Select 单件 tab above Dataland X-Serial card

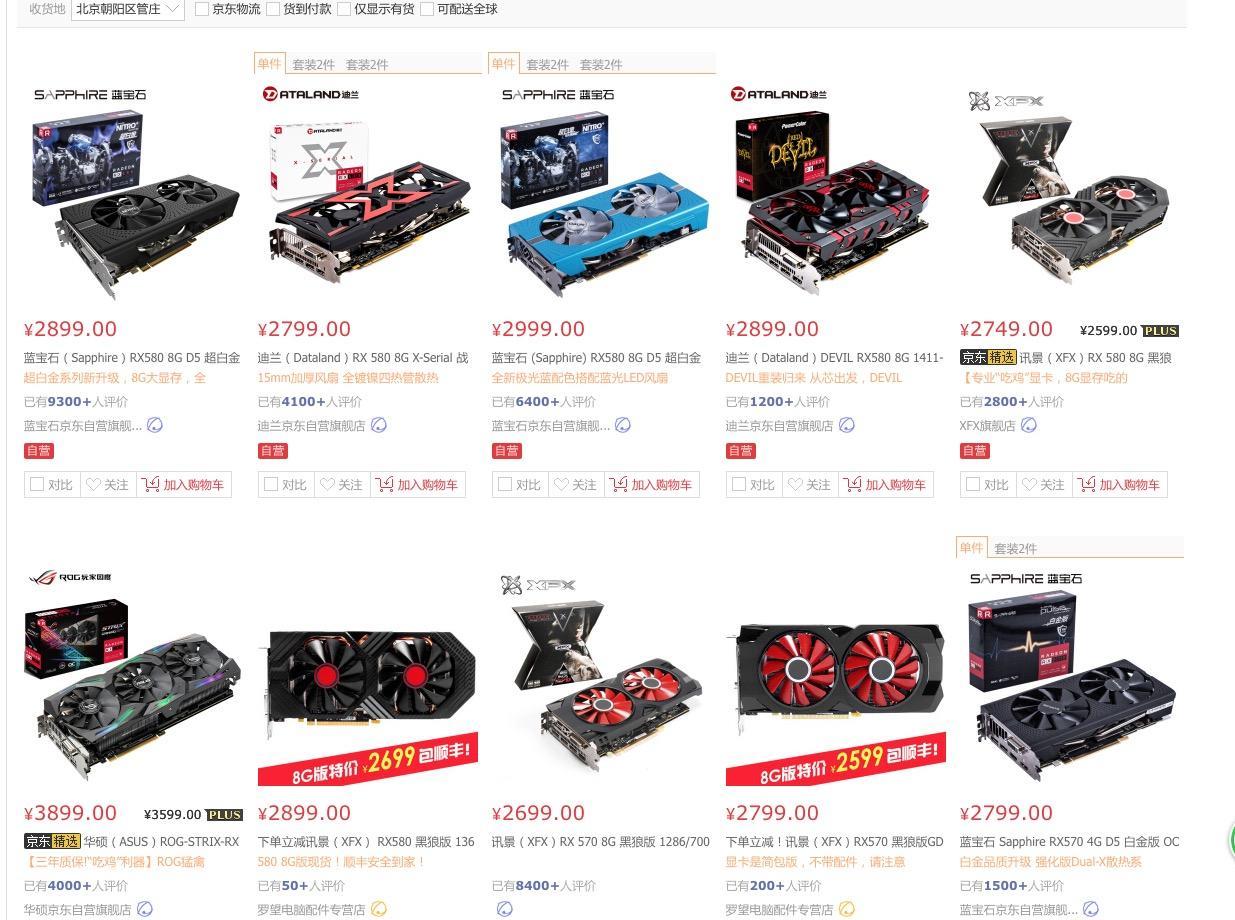pos(270,63)
